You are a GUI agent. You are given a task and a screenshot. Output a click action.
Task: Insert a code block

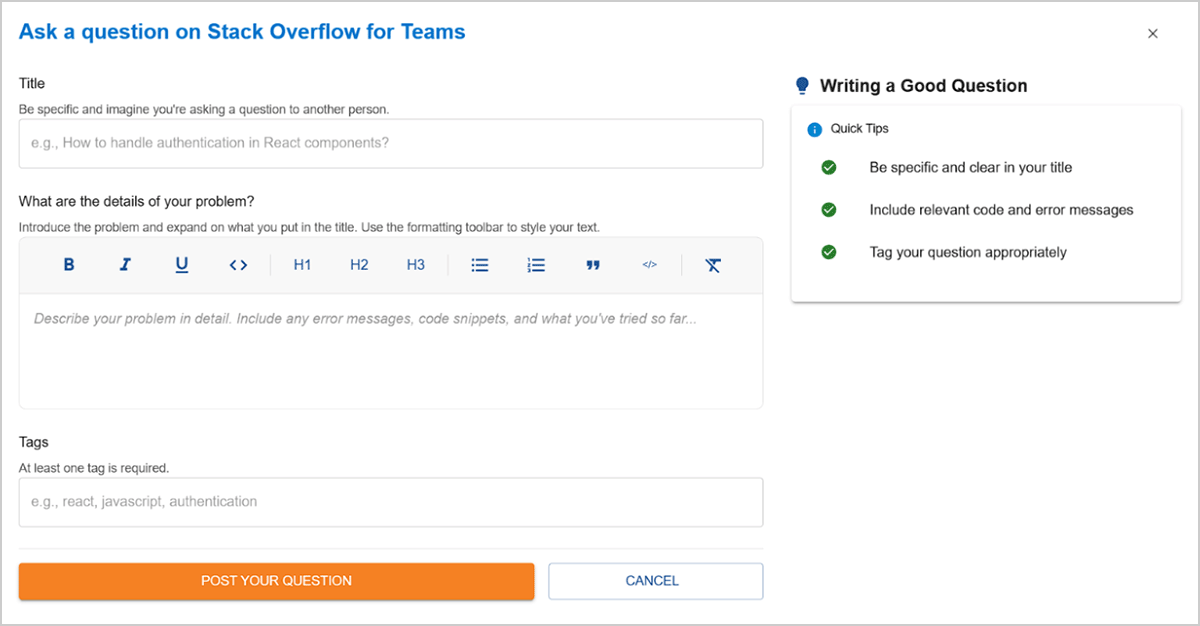click(x=649, y=265)
